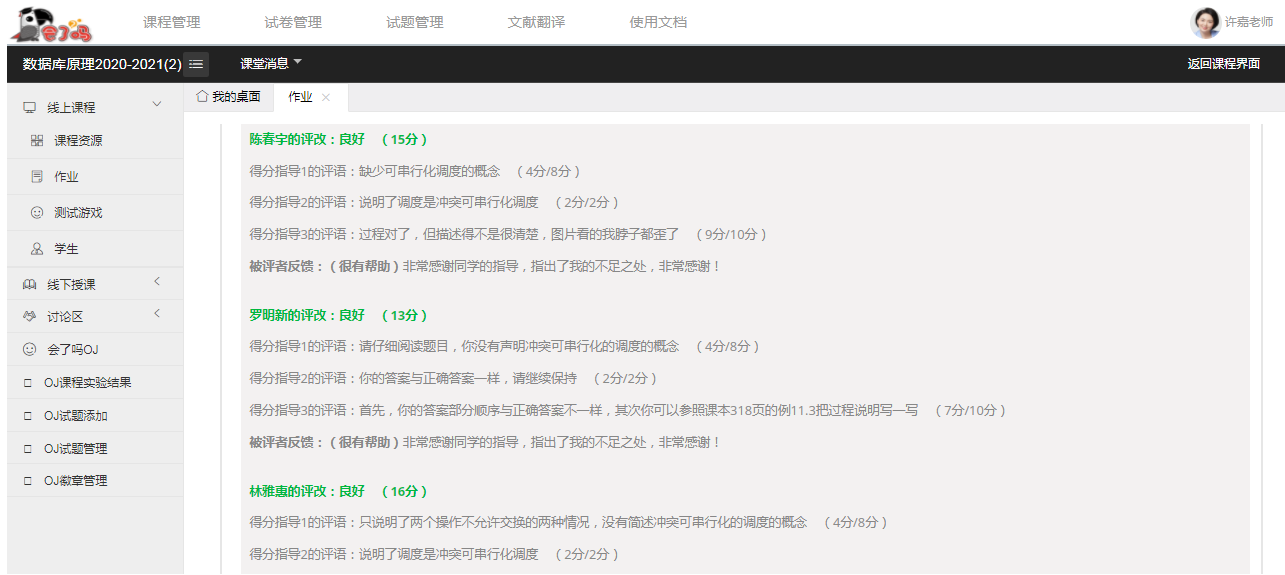
Task: Click the 作业 document icon in sidebar
Action: (x=37, y=177)
